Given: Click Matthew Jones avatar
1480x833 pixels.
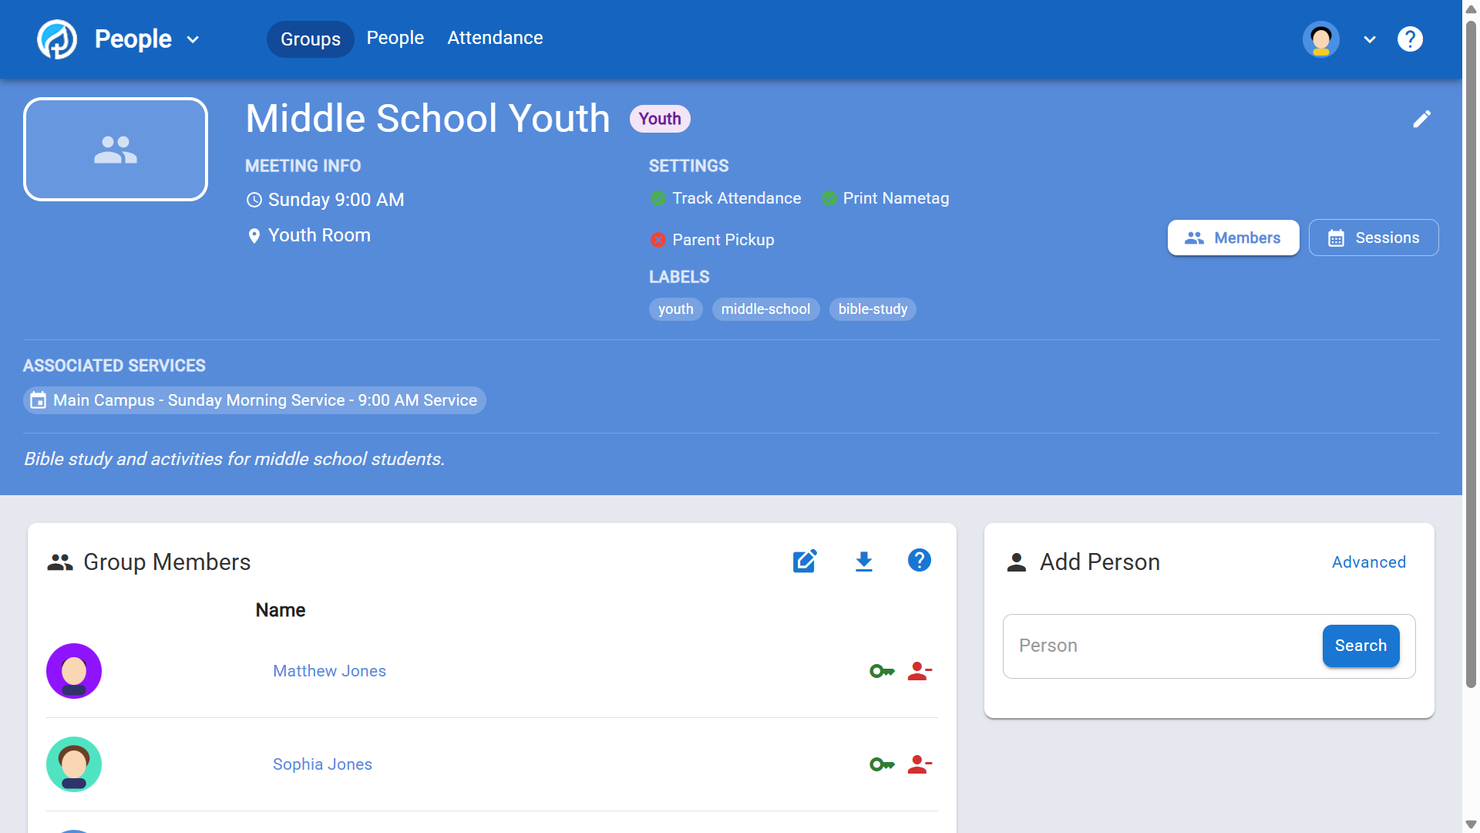Looking at the screenshot, I should click(74, 671).
